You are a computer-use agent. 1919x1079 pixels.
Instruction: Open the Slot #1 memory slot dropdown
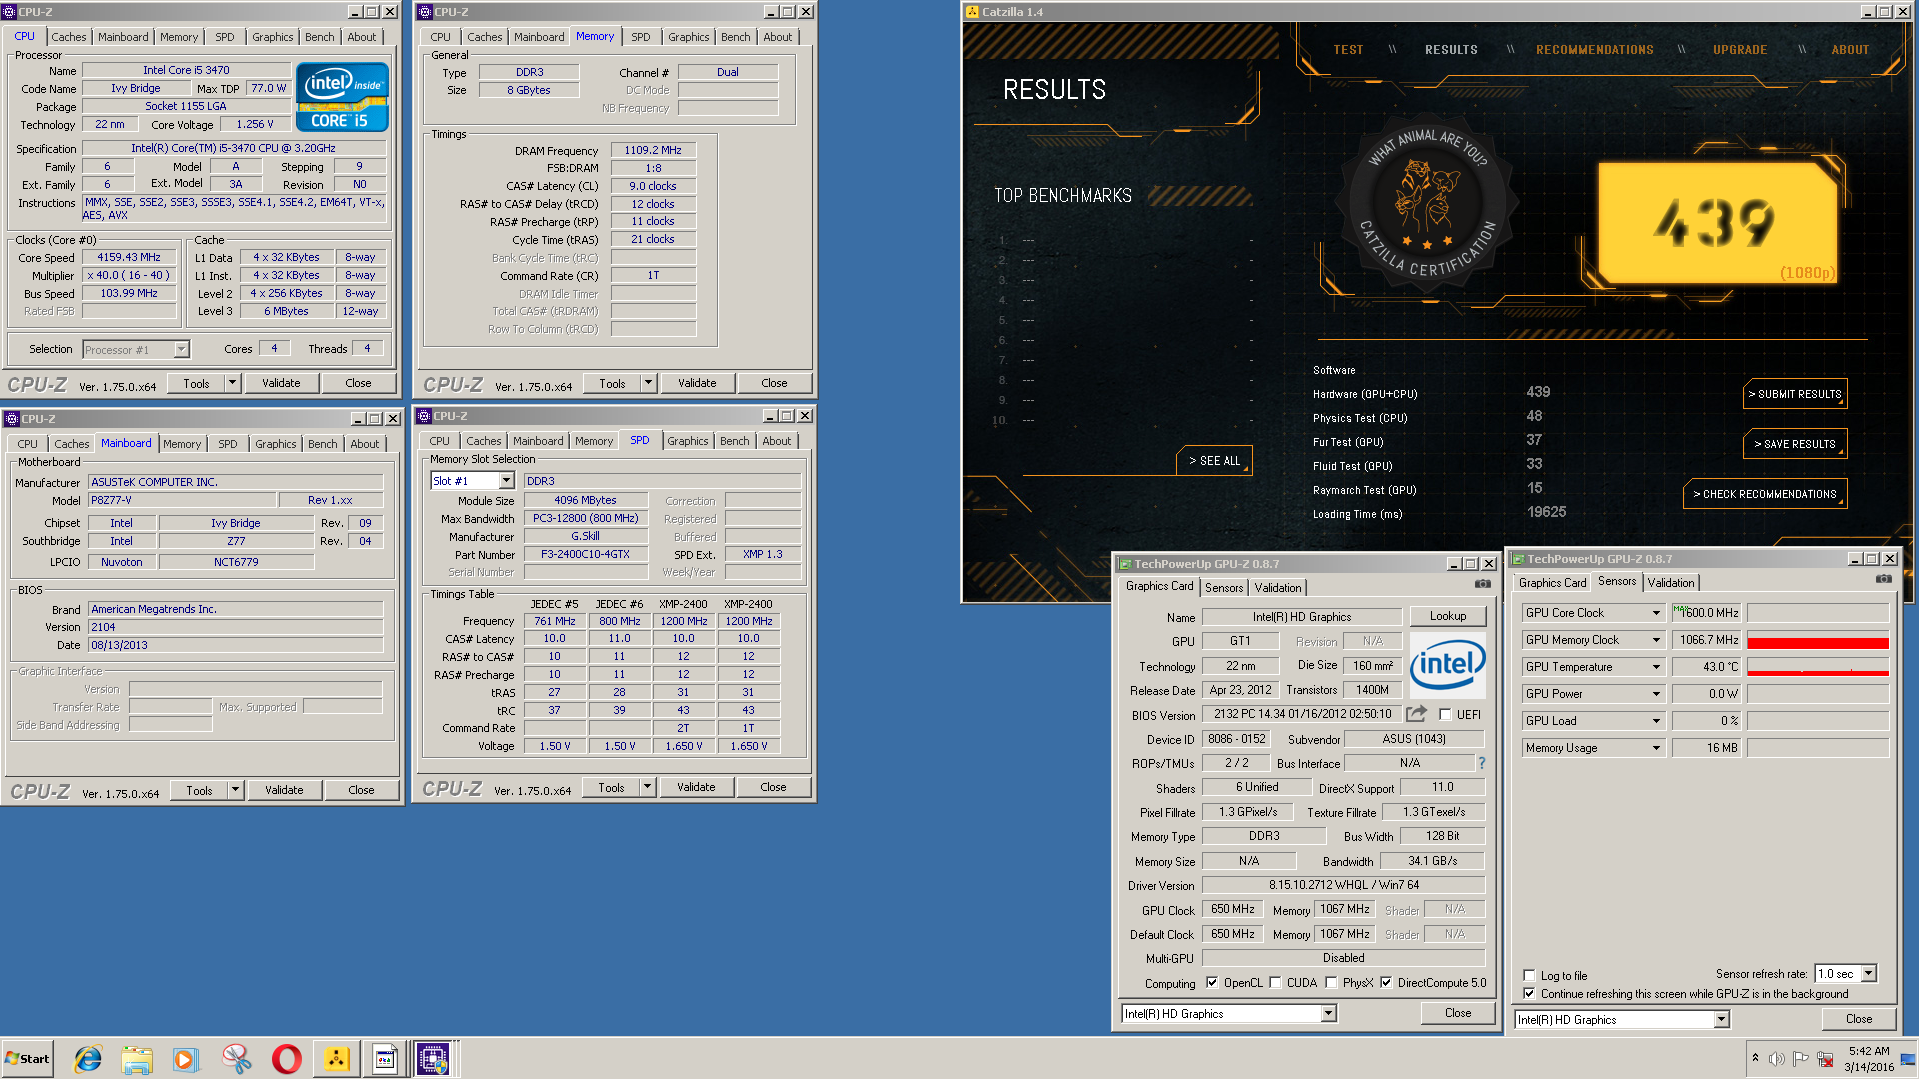[x=506, y=481]
